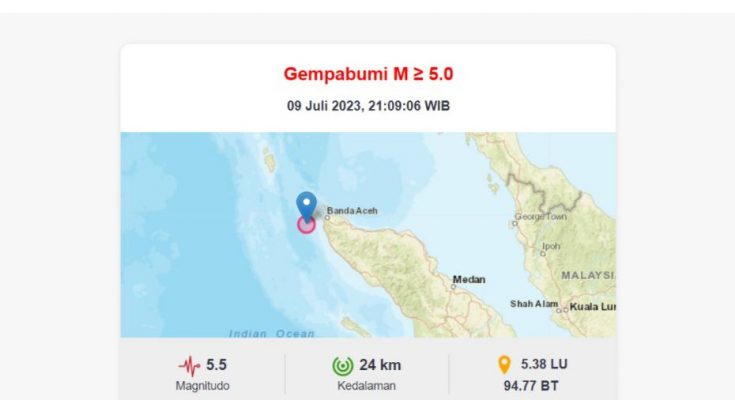This screenshot has height=400, width=735.
Task: Click George Town label on map
Action: point(541,217)
